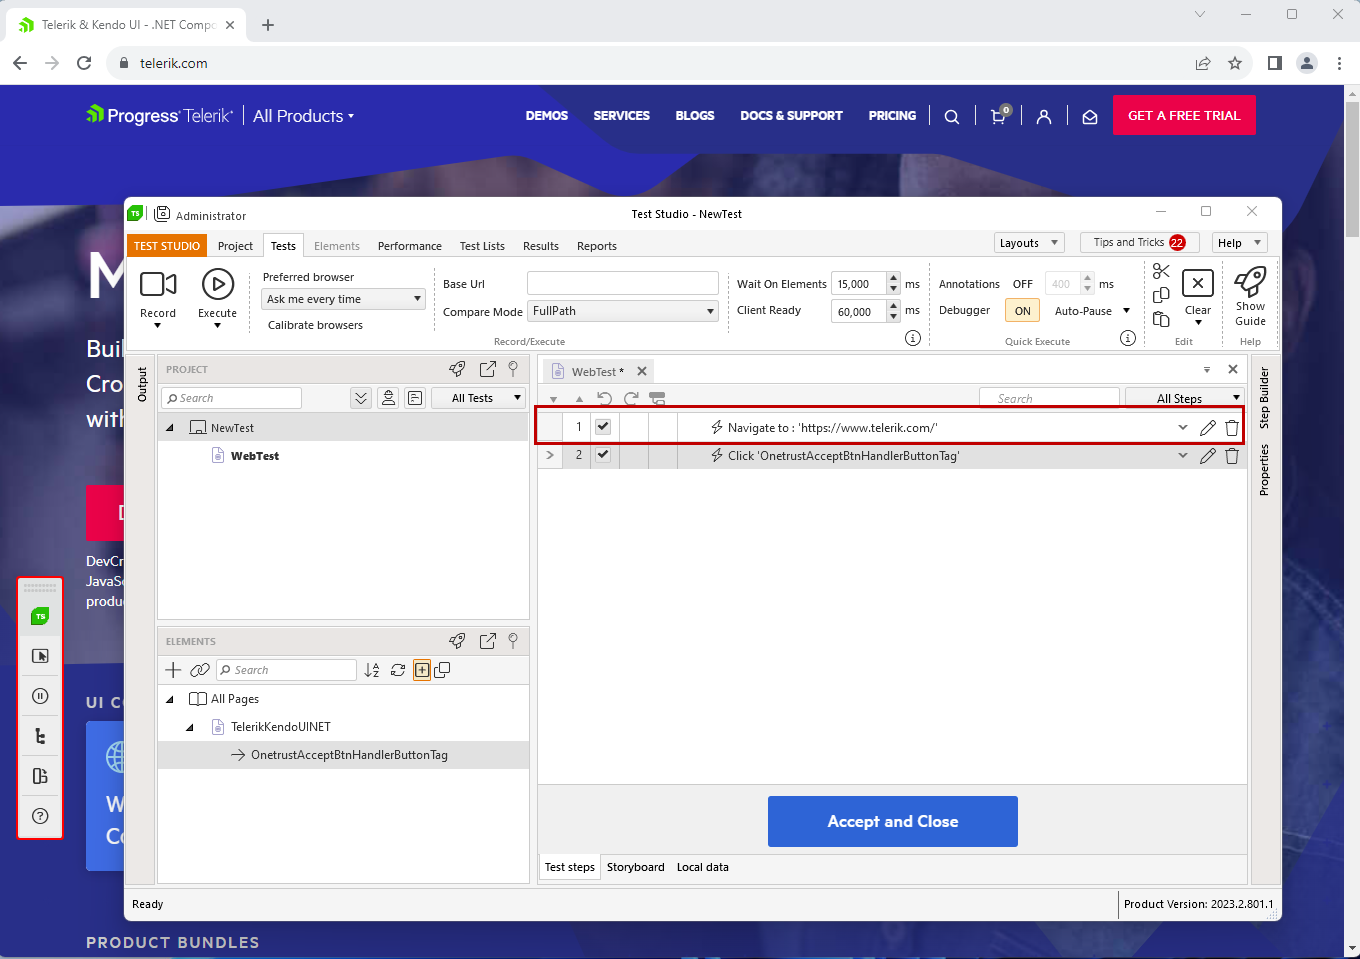Toggle the Annotations OFF switch

(1022, 284)
